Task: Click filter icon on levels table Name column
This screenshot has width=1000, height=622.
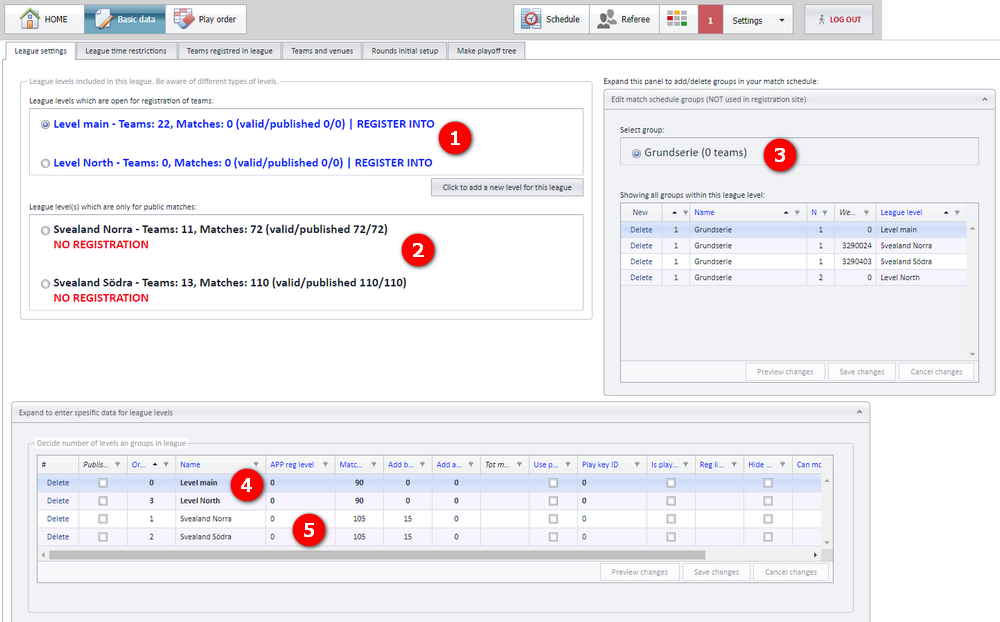Action: click(256, 464)
